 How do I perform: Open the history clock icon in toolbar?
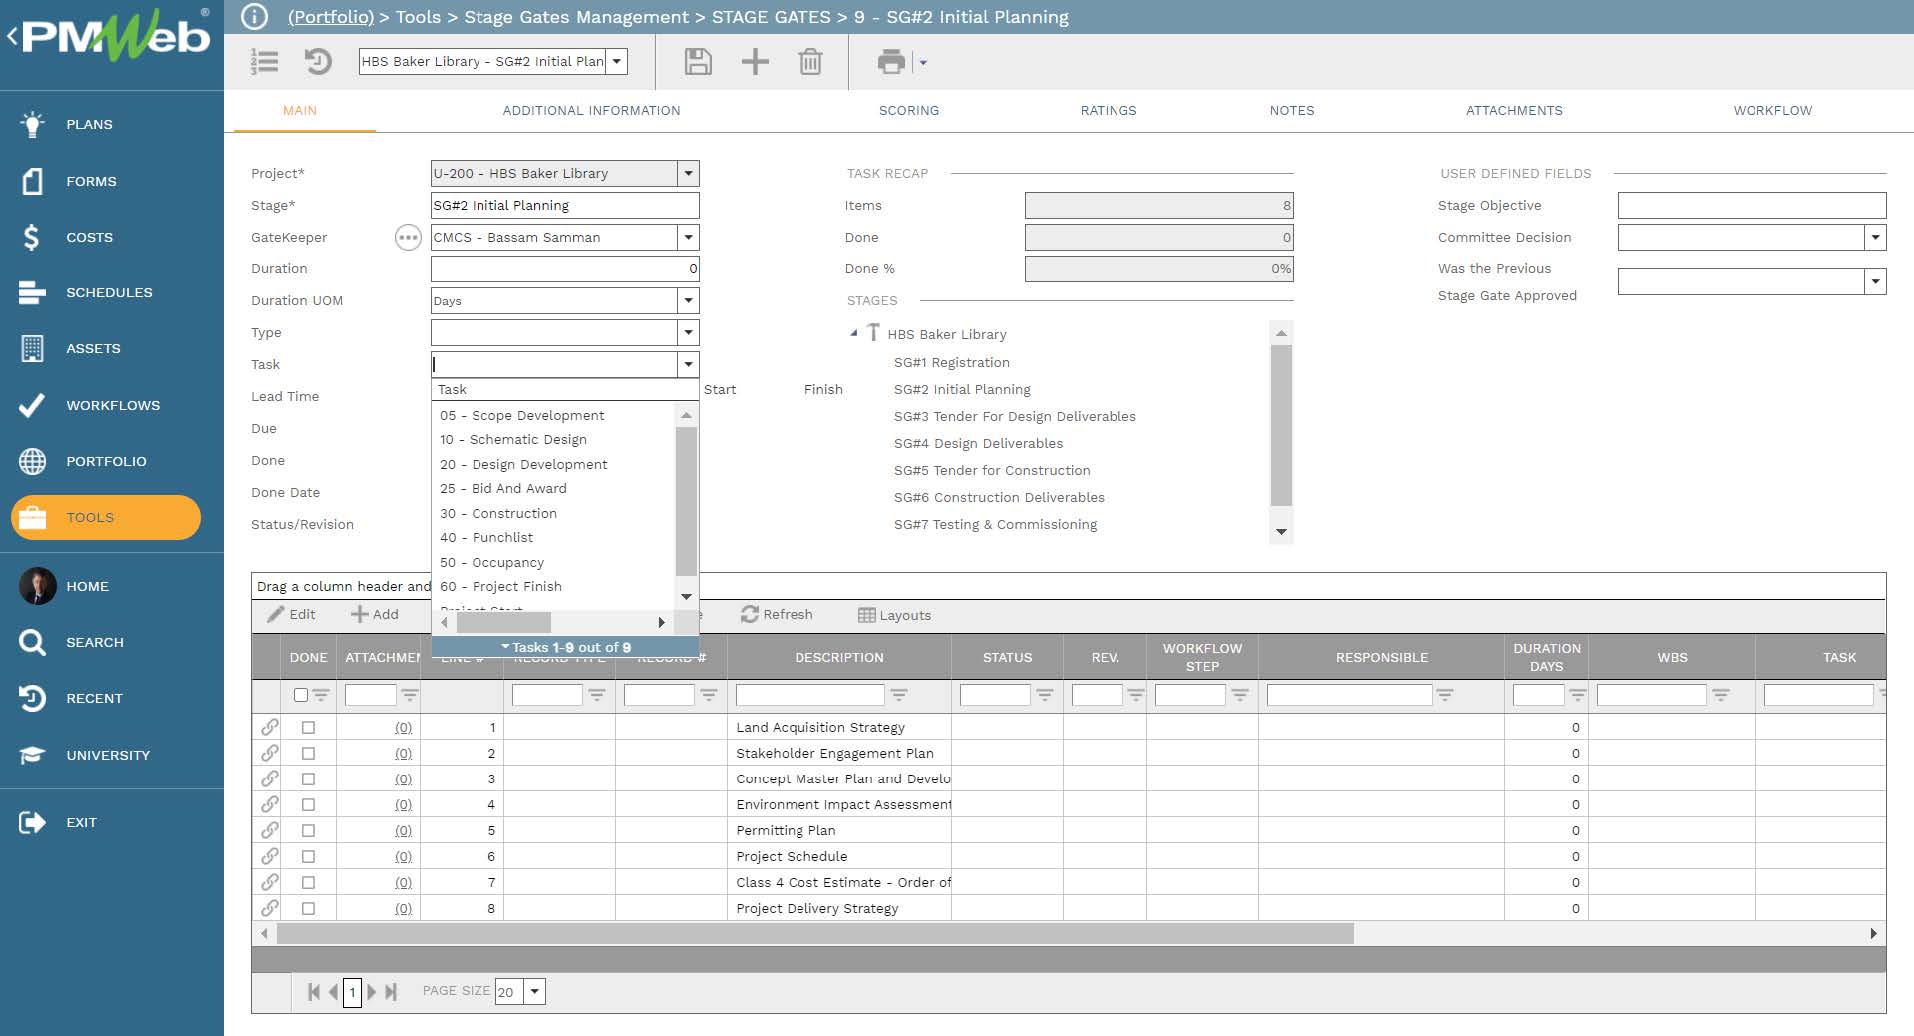pyautogui.click(x=318, y=62)
